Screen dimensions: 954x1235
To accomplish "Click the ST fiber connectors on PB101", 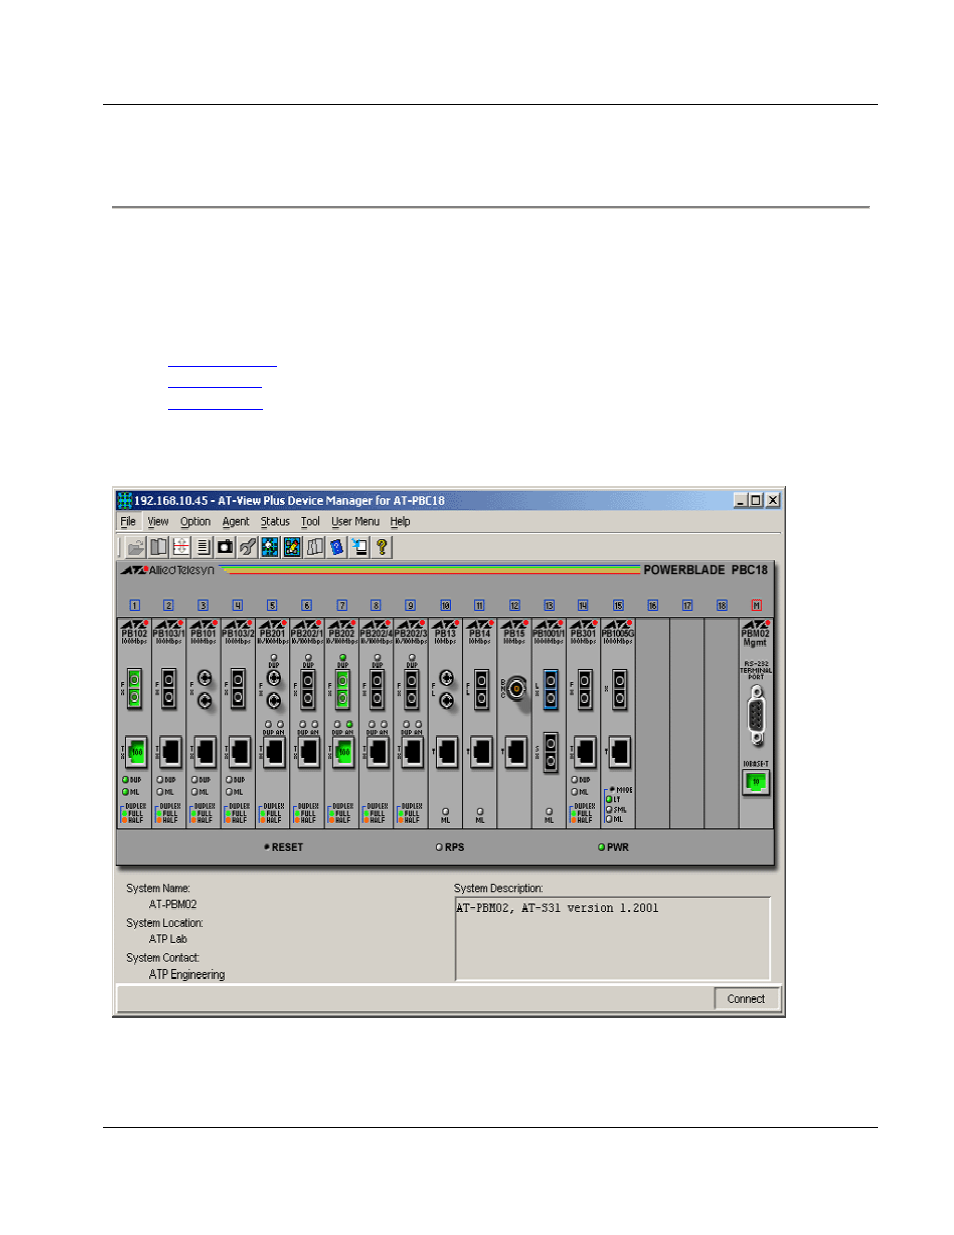I will (x=204, y=689).
